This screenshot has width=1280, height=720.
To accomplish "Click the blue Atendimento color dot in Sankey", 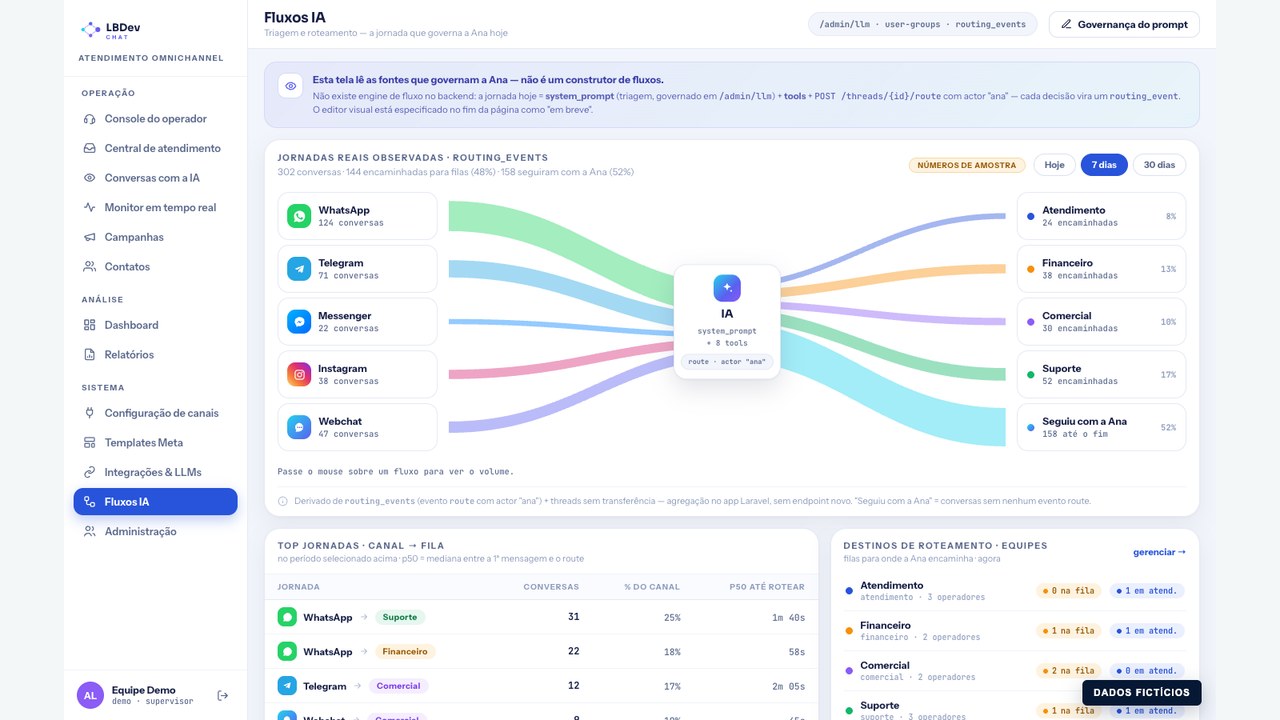I will tap(1031, 216).
